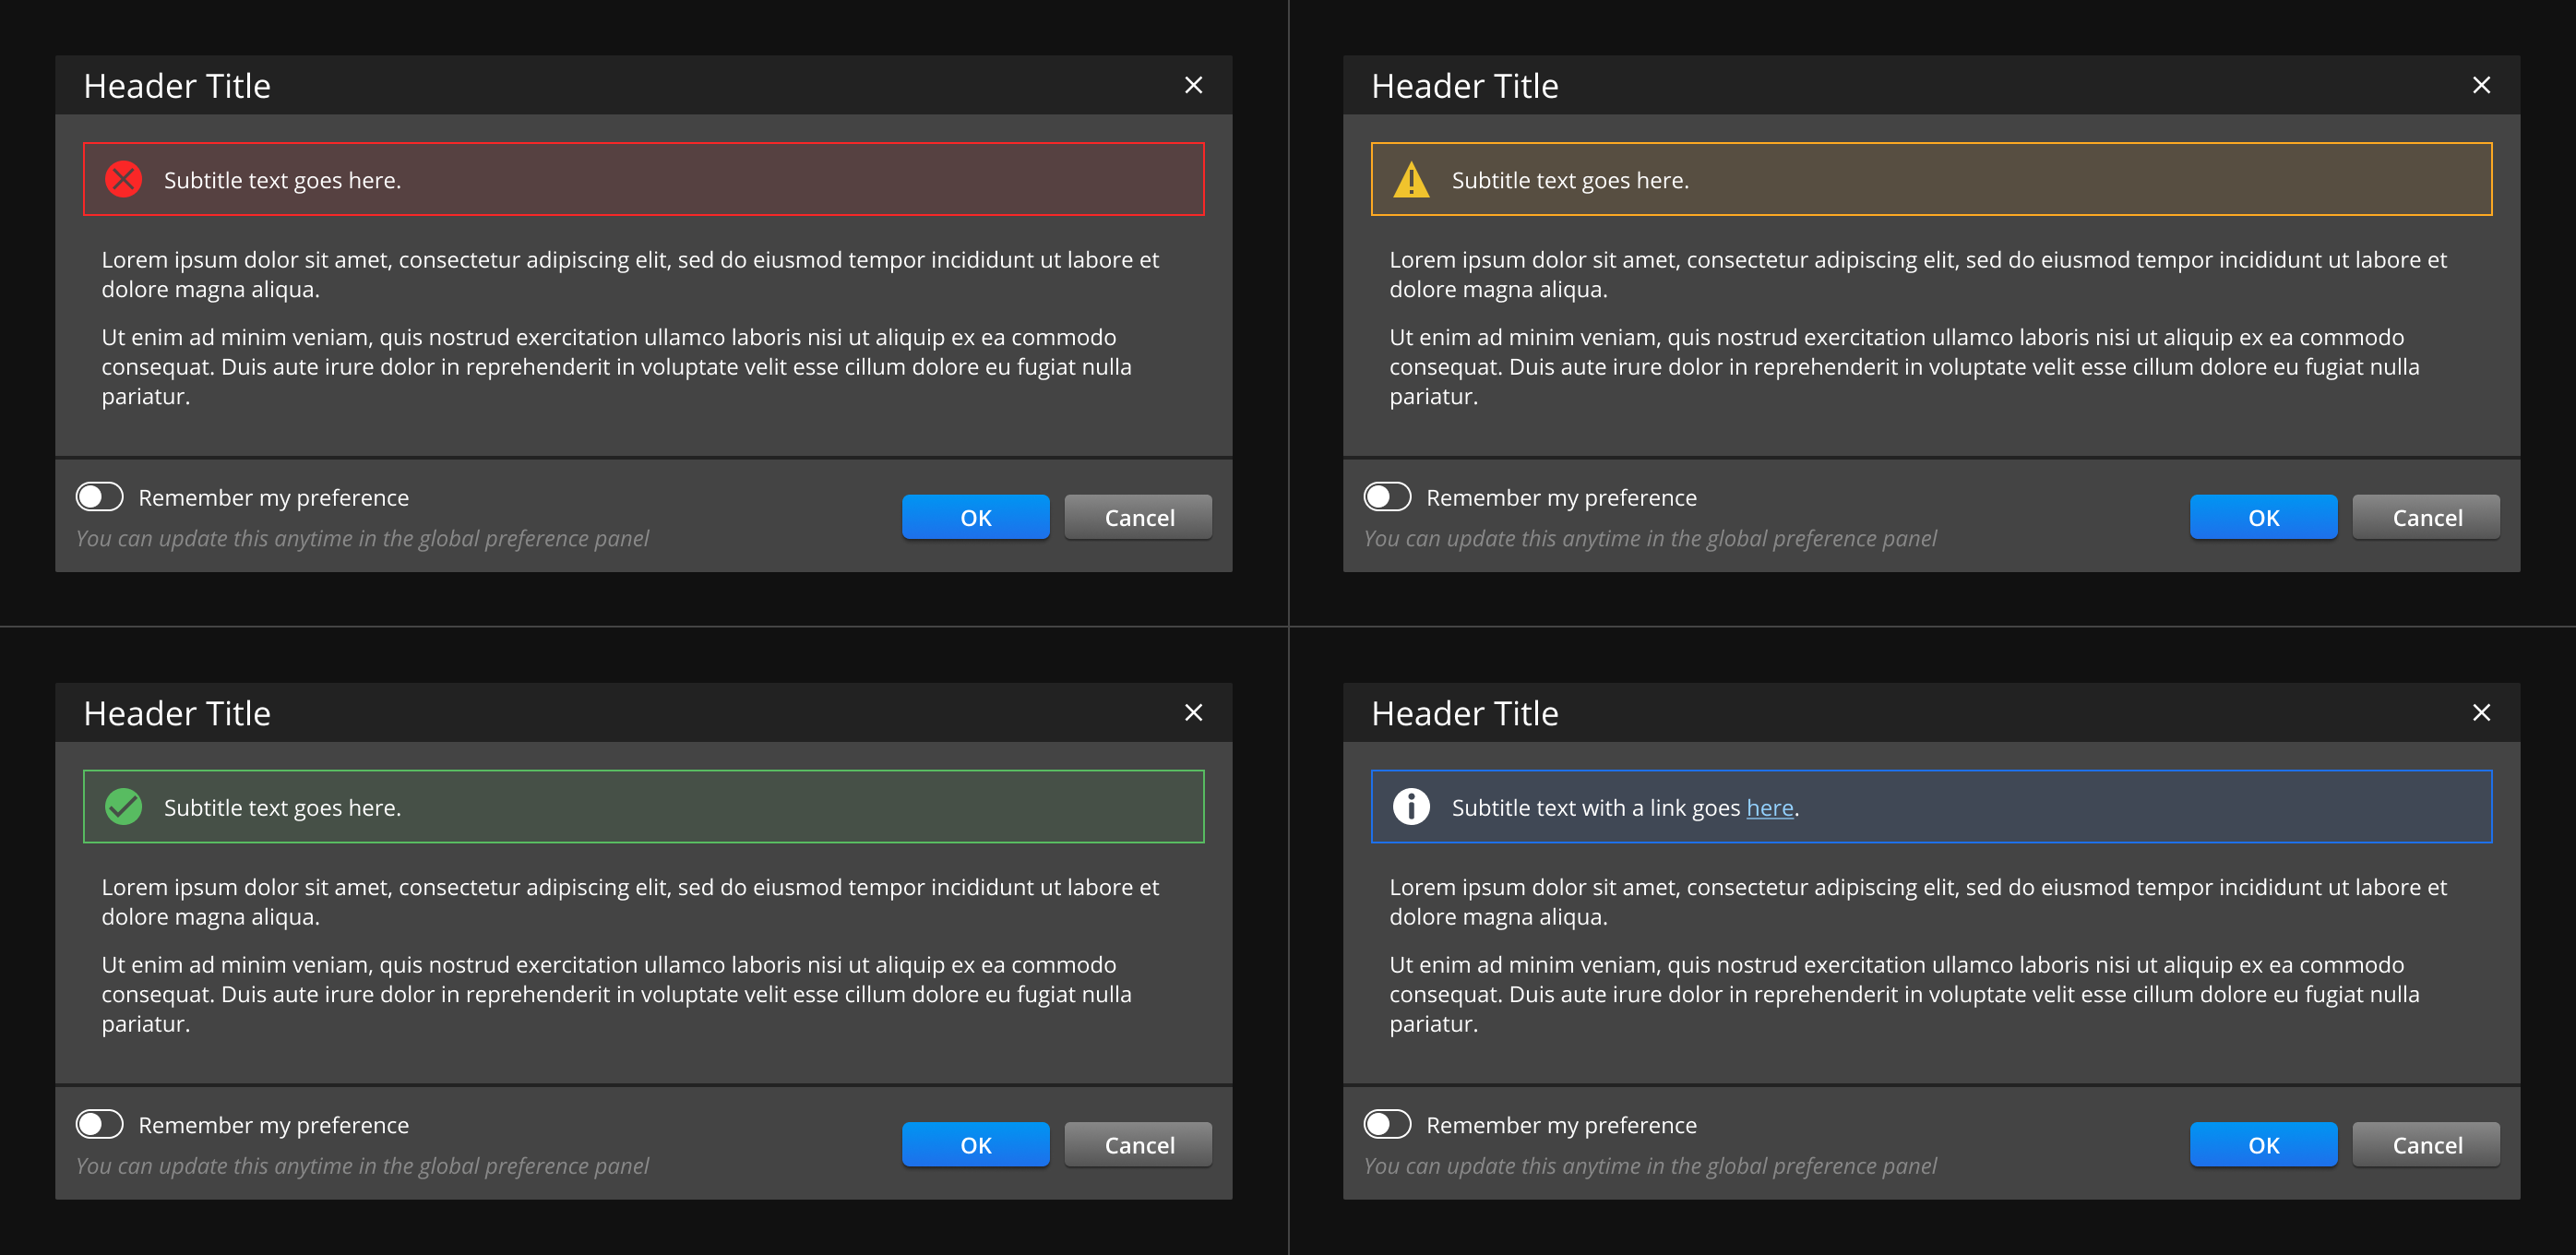Image resolution: width=2576 pixels, height=1255 pixels.
Task: Confirm the warning dialog with OK
Action: click(2263, 517)
